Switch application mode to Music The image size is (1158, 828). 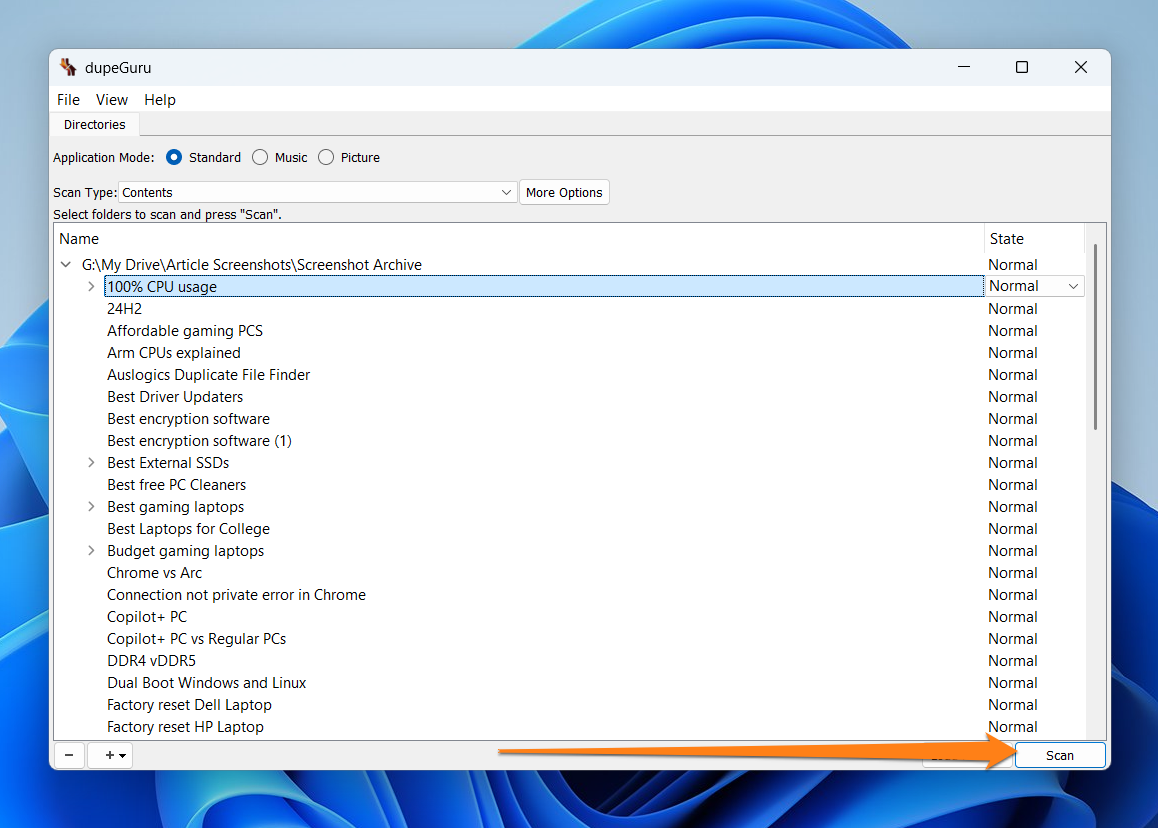[x=260, y=157]
